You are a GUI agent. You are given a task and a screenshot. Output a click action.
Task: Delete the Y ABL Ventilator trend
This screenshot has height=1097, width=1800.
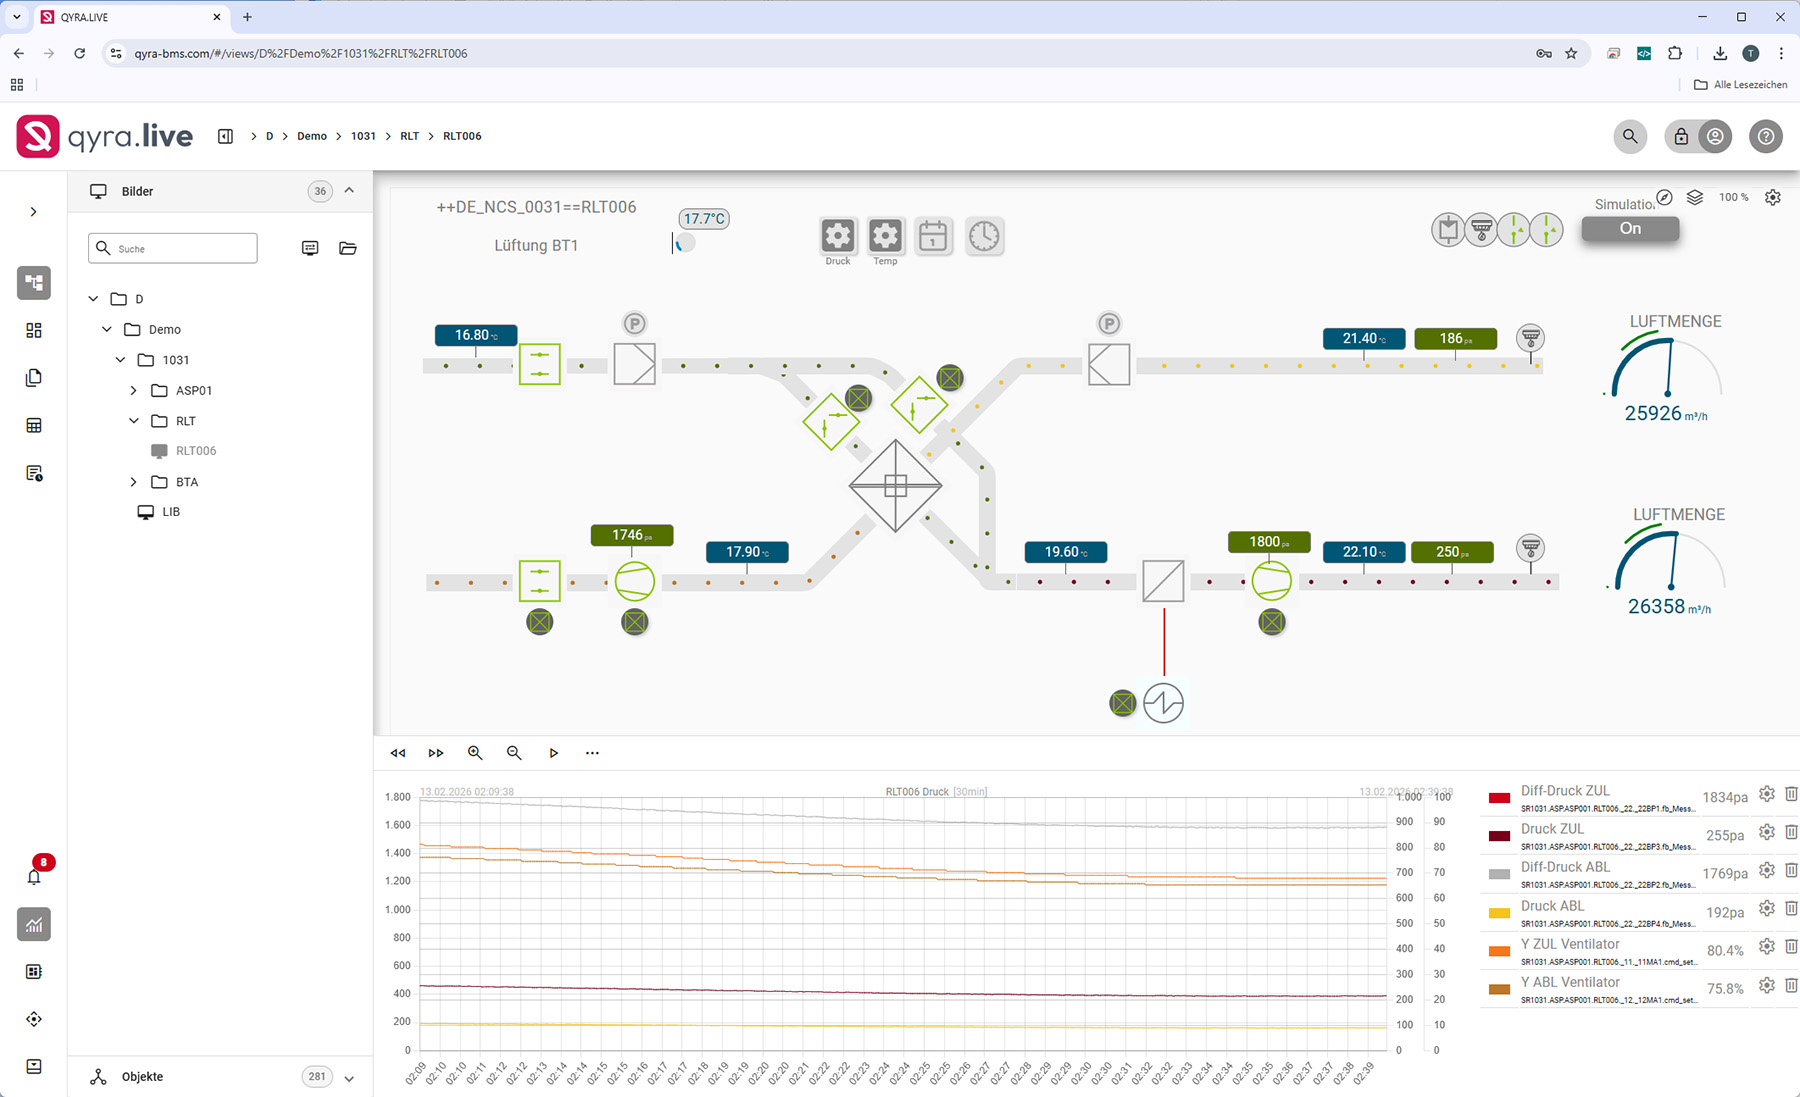pos(1791,985)
